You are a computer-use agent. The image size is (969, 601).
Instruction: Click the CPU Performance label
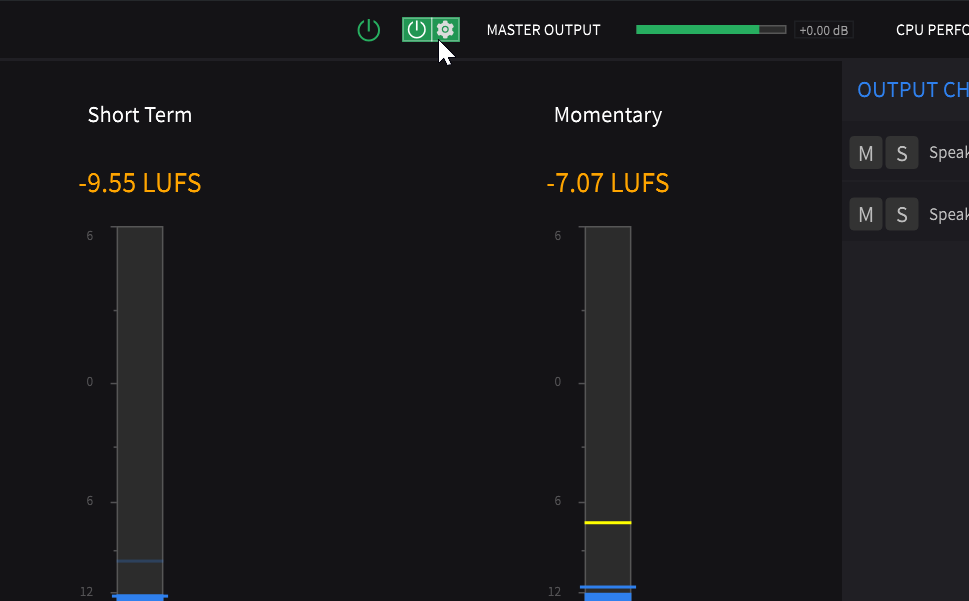pyautogui.click(x=932, y=30)
